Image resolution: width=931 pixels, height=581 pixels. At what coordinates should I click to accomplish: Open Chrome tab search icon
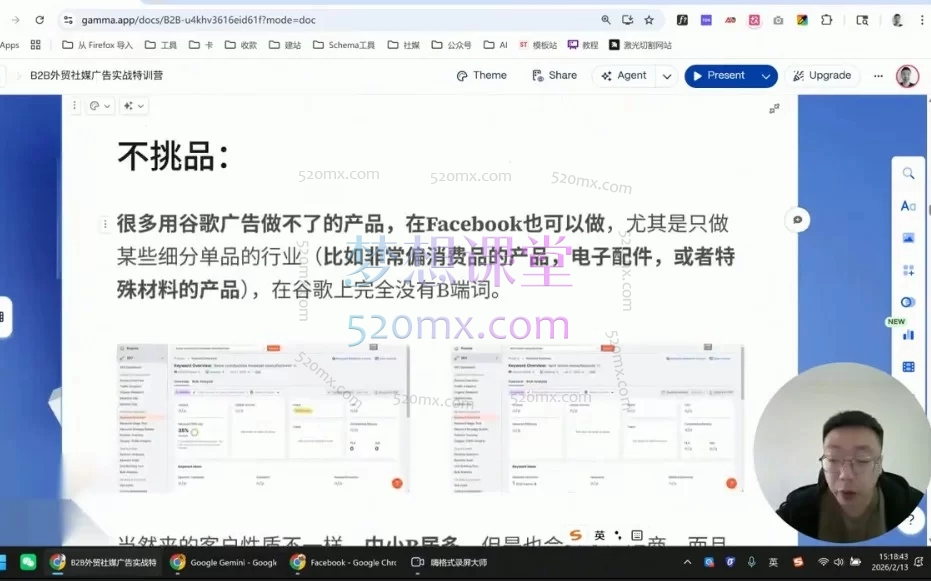862,20
